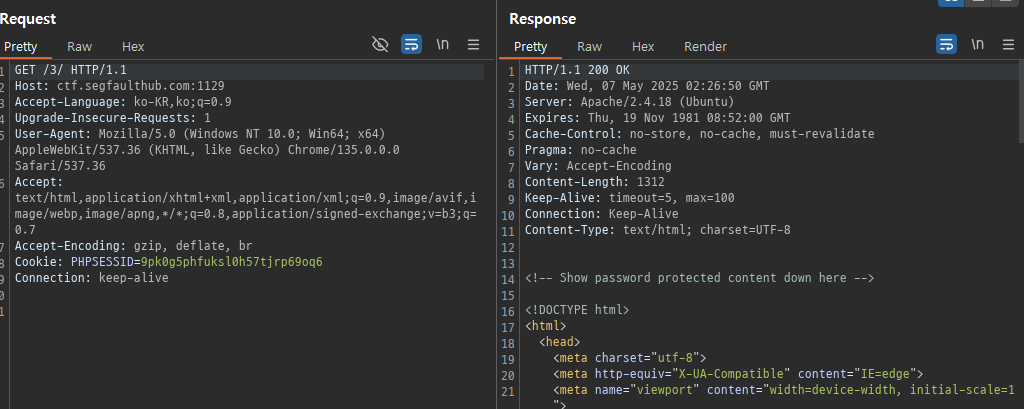The image size is (1024, 409).
Task: Click the GET /3/ HTTP/1.1 request line
Action: 71,70
